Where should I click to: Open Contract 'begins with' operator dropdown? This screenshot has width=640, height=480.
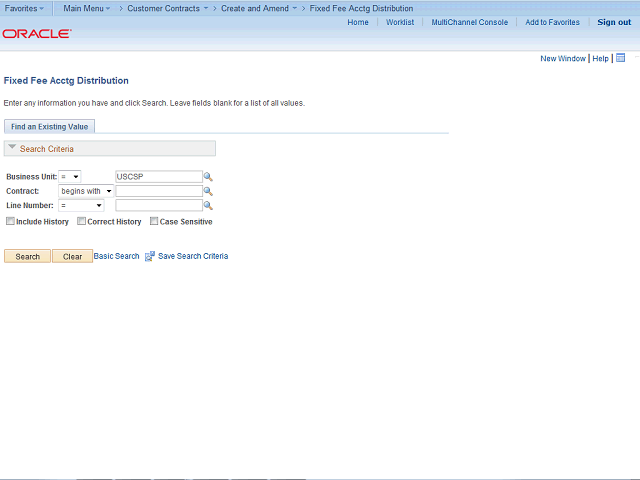(x=86, y=191)
